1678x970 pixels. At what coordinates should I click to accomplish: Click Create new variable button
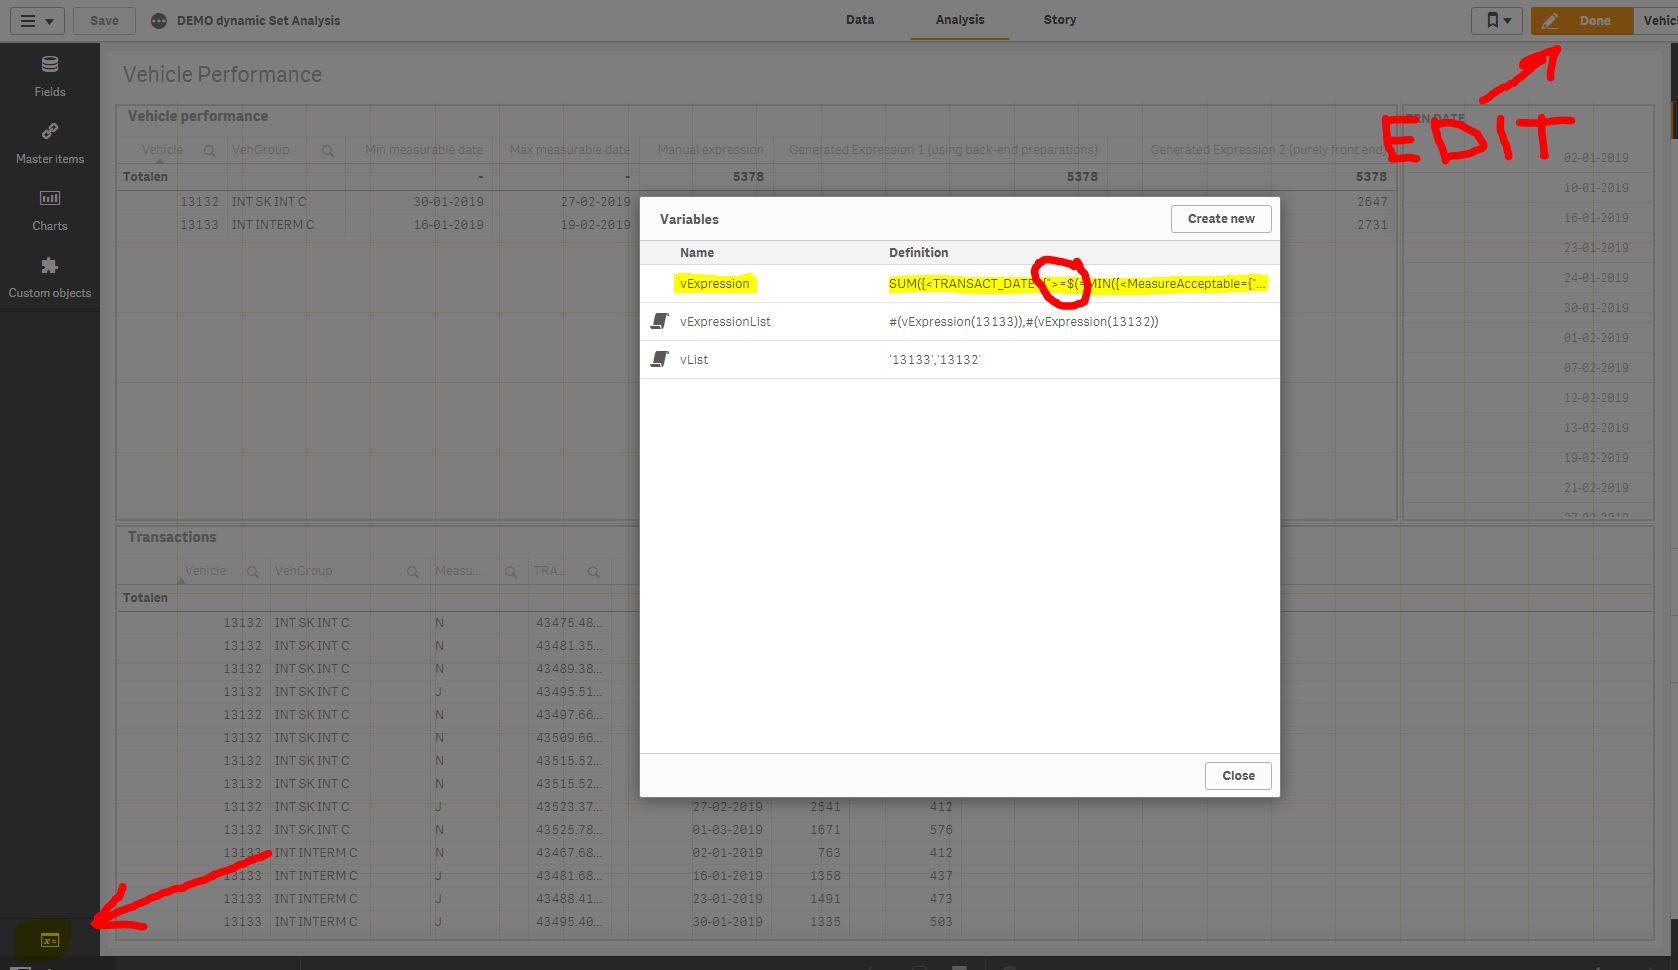[1221, 219]
